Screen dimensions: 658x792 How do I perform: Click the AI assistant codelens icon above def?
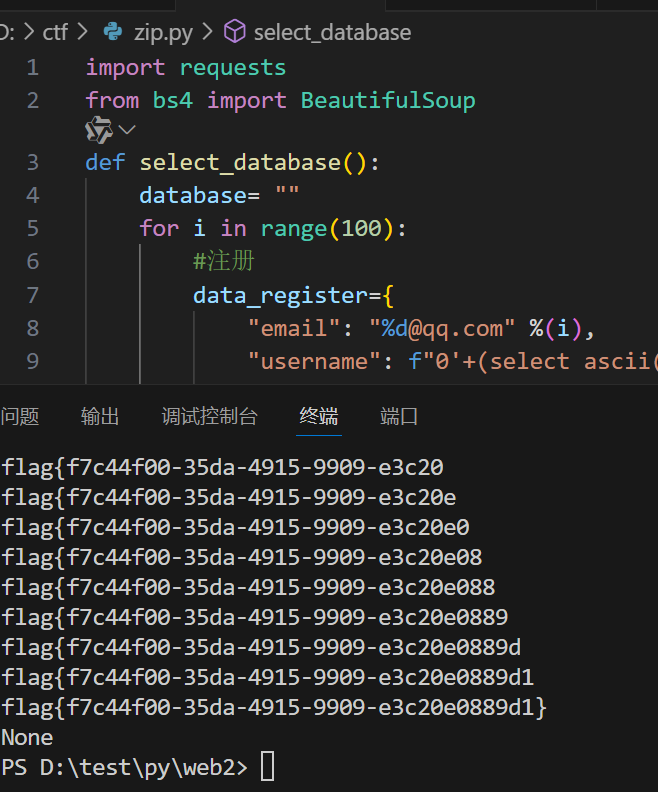(98, 130)
